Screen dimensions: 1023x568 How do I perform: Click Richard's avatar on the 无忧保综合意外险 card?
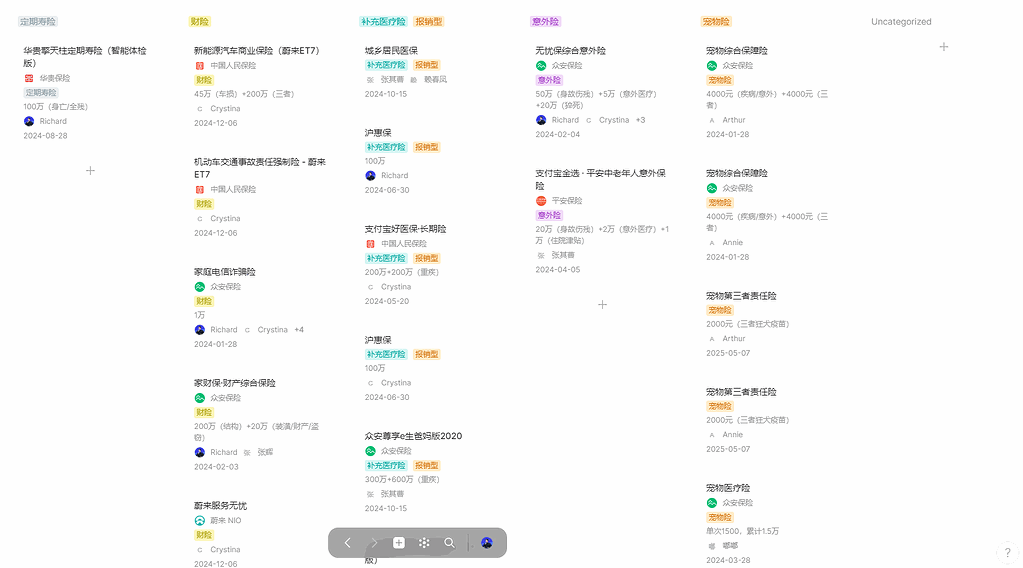coord(541,120)
